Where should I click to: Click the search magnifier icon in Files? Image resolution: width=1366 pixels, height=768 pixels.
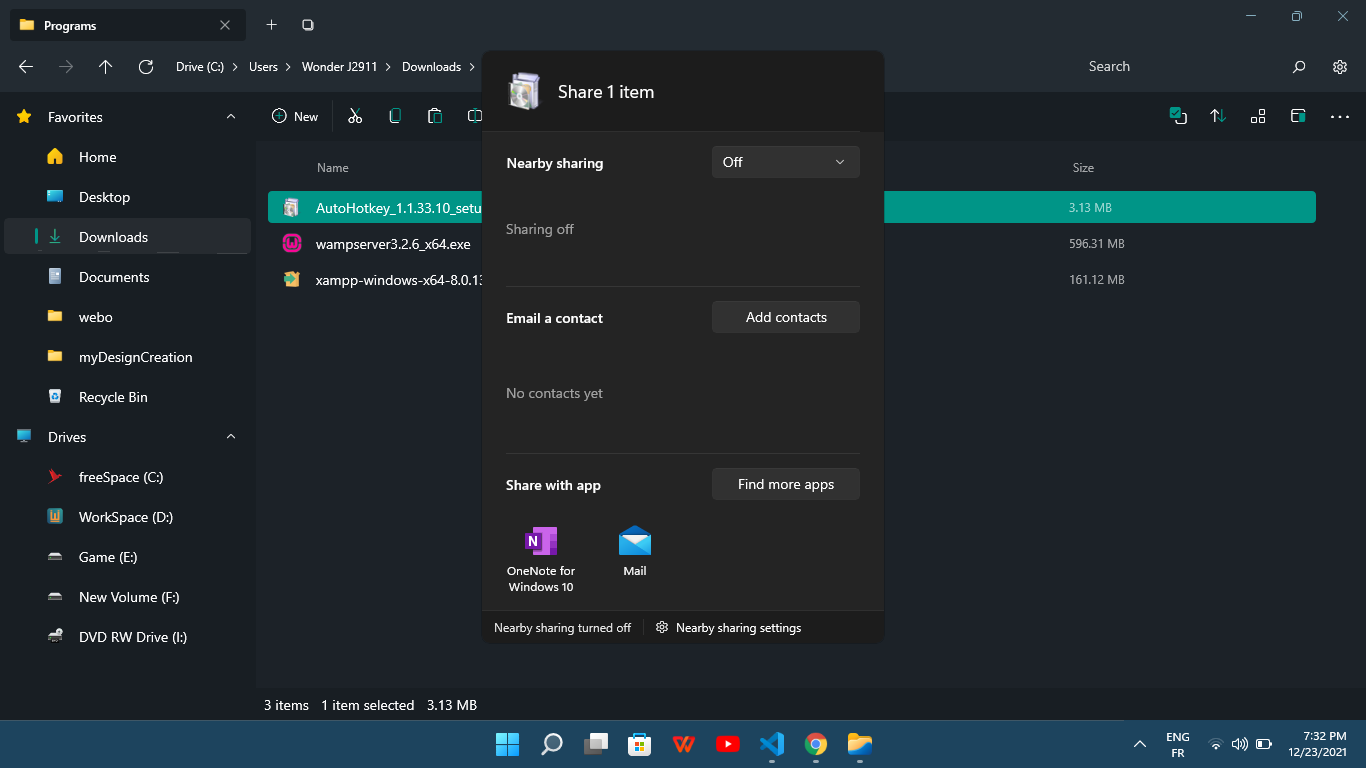click(1299, 67)
